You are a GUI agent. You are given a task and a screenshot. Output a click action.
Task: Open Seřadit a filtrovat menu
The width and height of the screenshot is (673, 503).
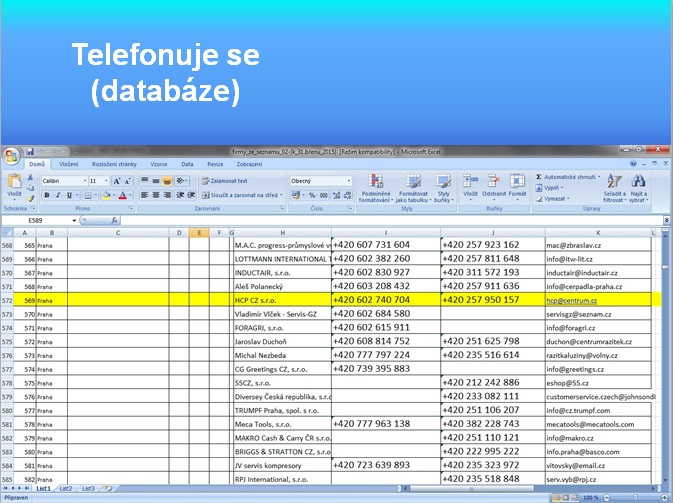[x=614, y=188]
